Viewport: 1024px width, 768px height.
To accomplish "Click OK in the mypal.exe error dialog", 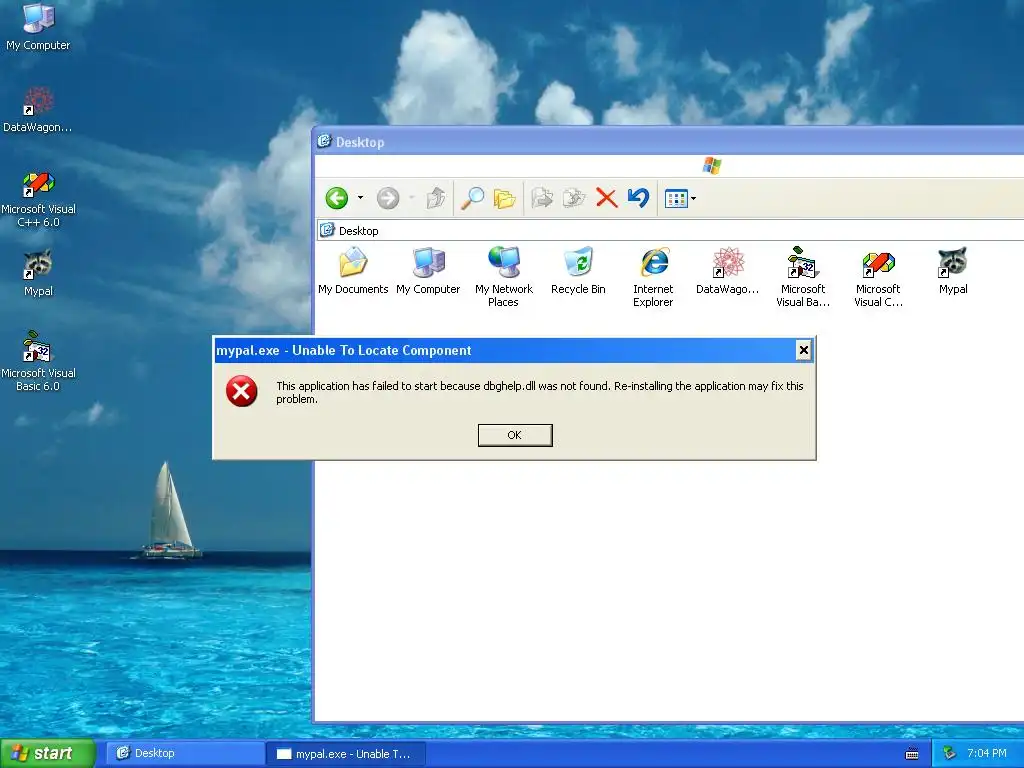I will click(x=515, y=435).
